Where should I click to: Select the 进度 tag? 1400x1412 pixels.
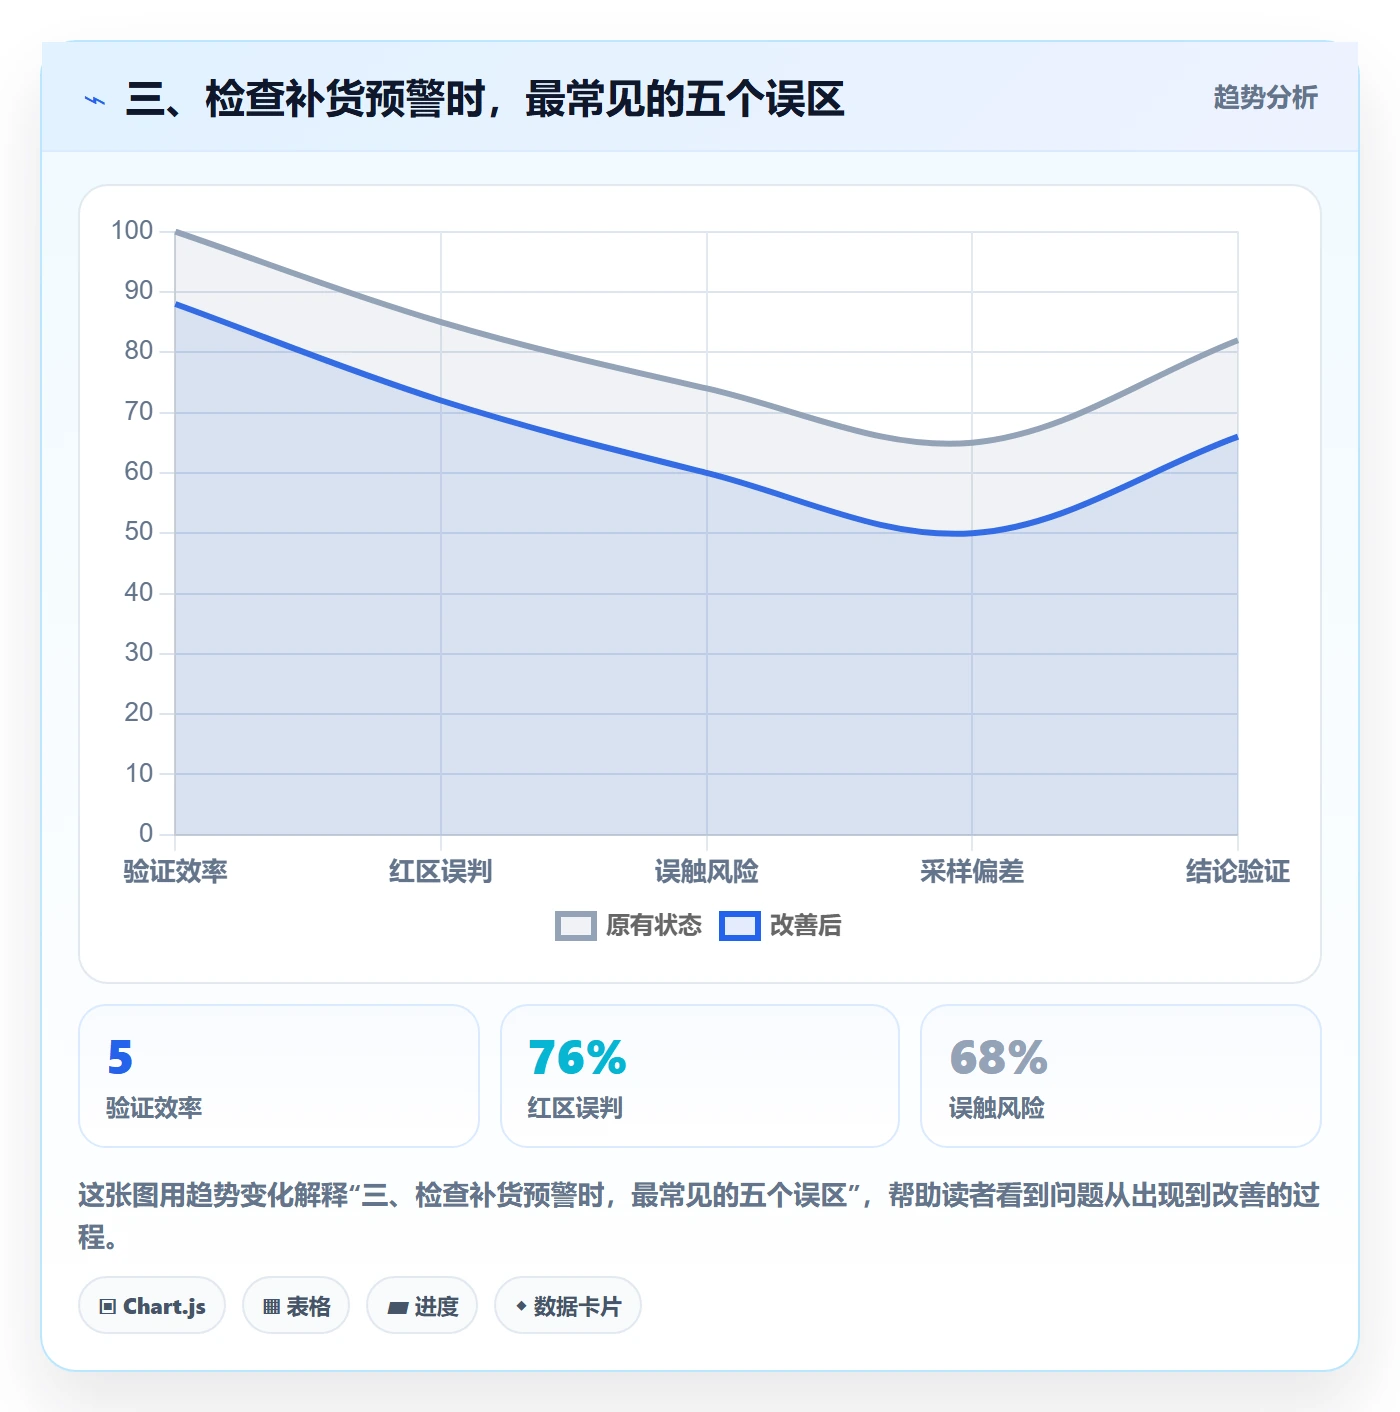tap(422, 1306)
